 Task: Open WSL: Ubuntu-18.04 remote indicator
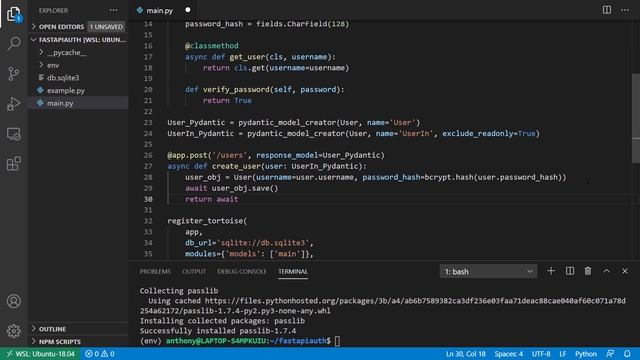[40, 354]
